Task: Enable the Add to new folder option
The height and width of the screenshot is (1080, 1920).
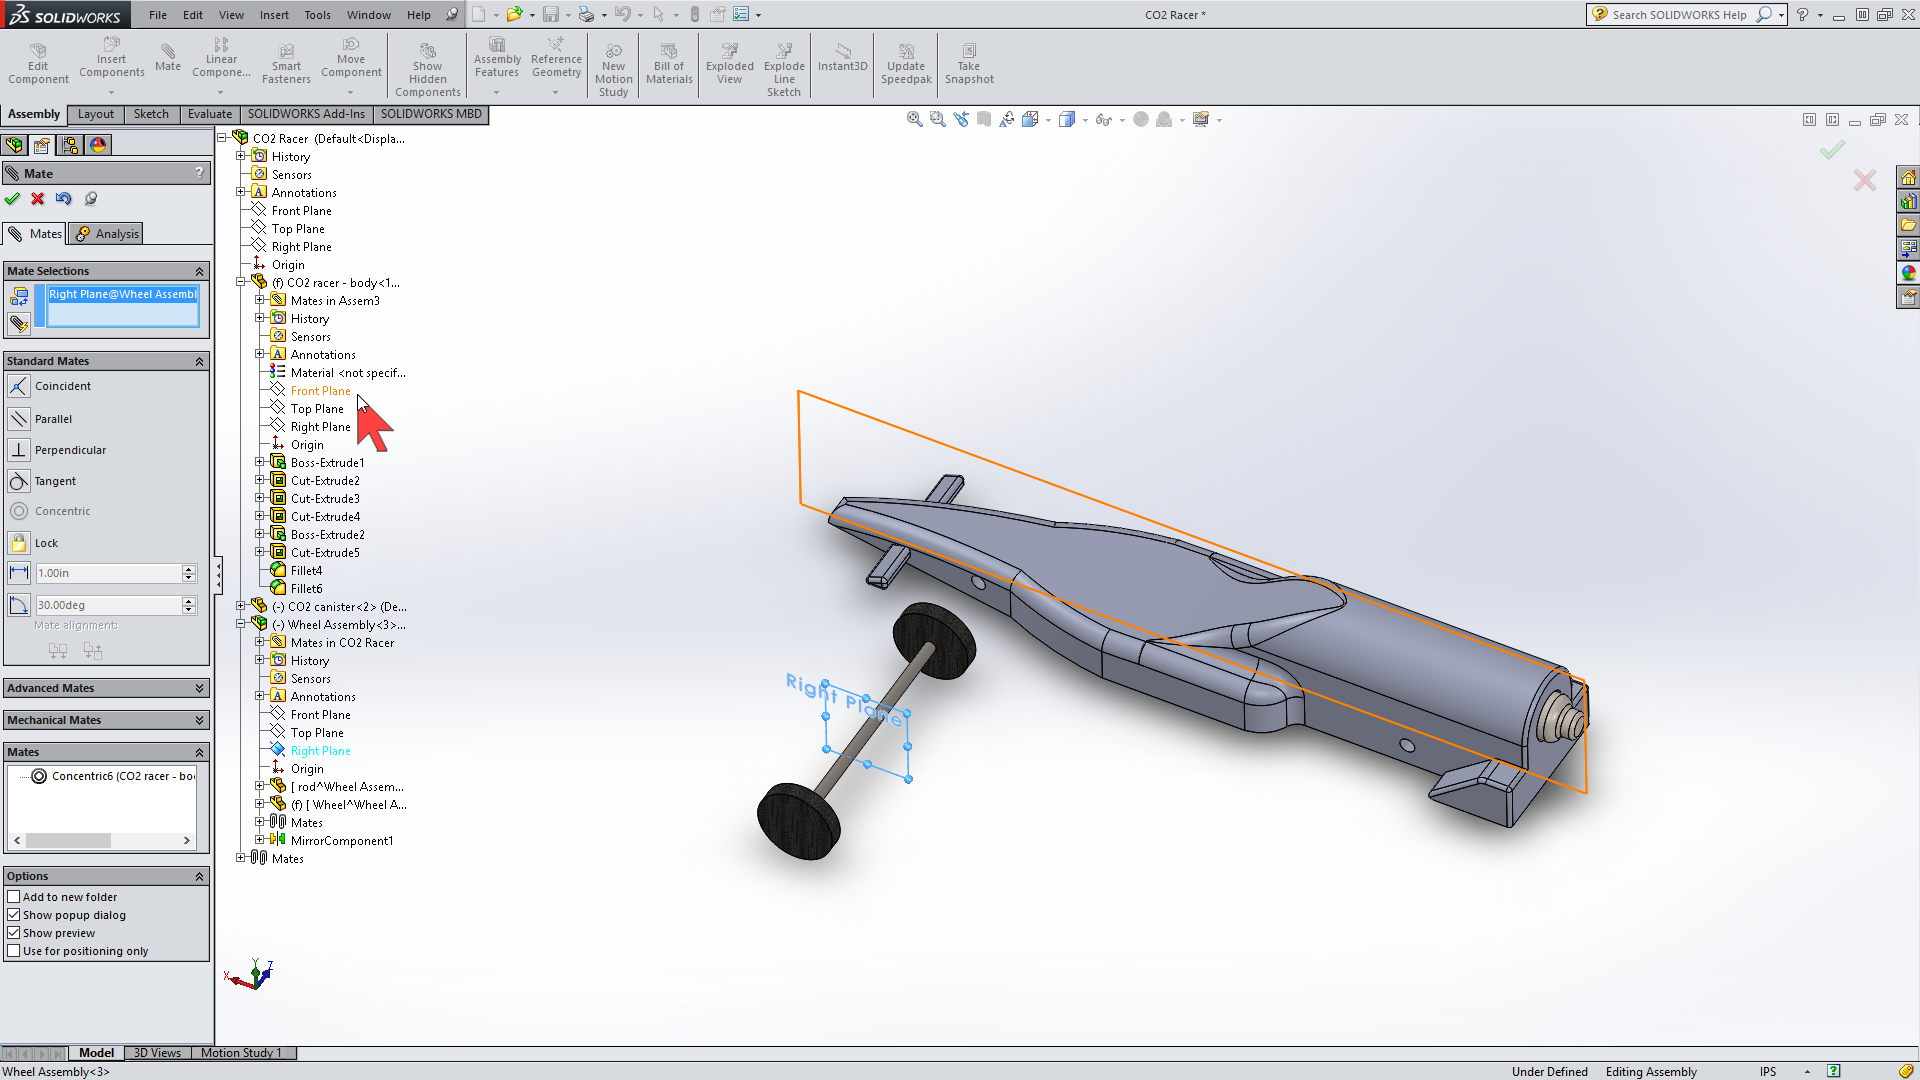Action: click(x=15, y=896)
